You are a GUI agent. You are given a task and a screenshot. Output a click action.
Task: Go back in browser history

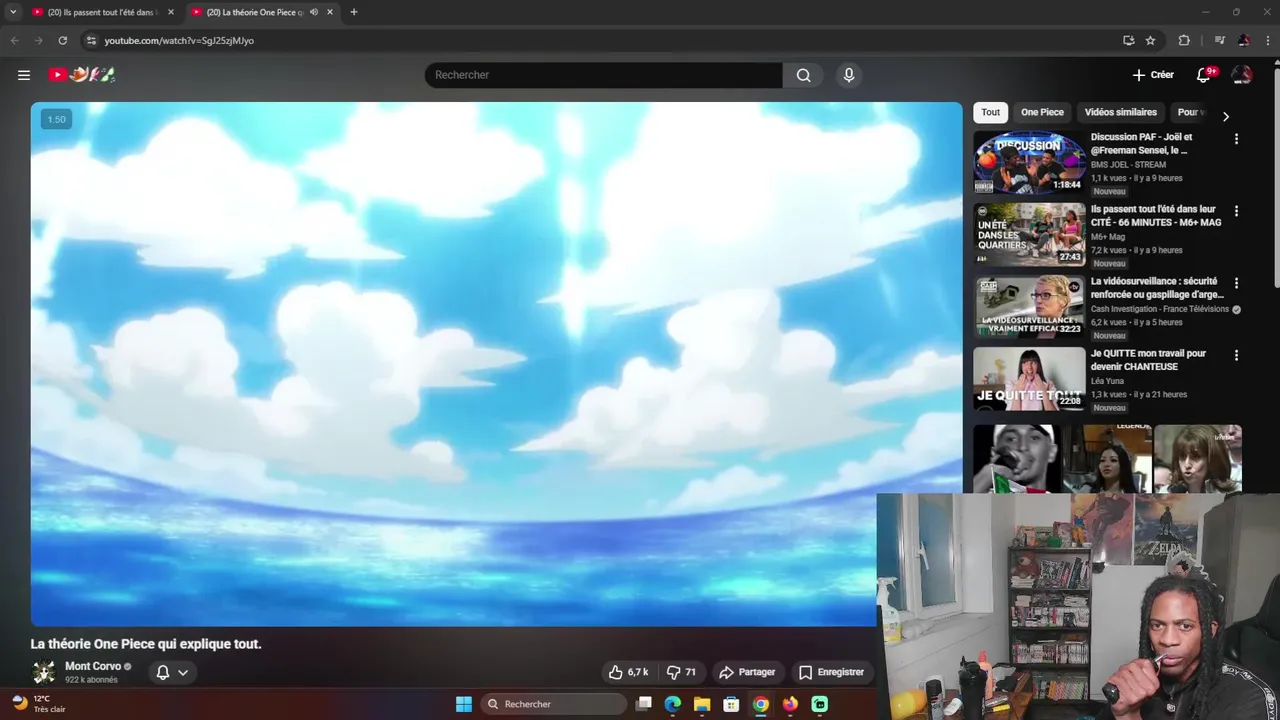[14, 40]
